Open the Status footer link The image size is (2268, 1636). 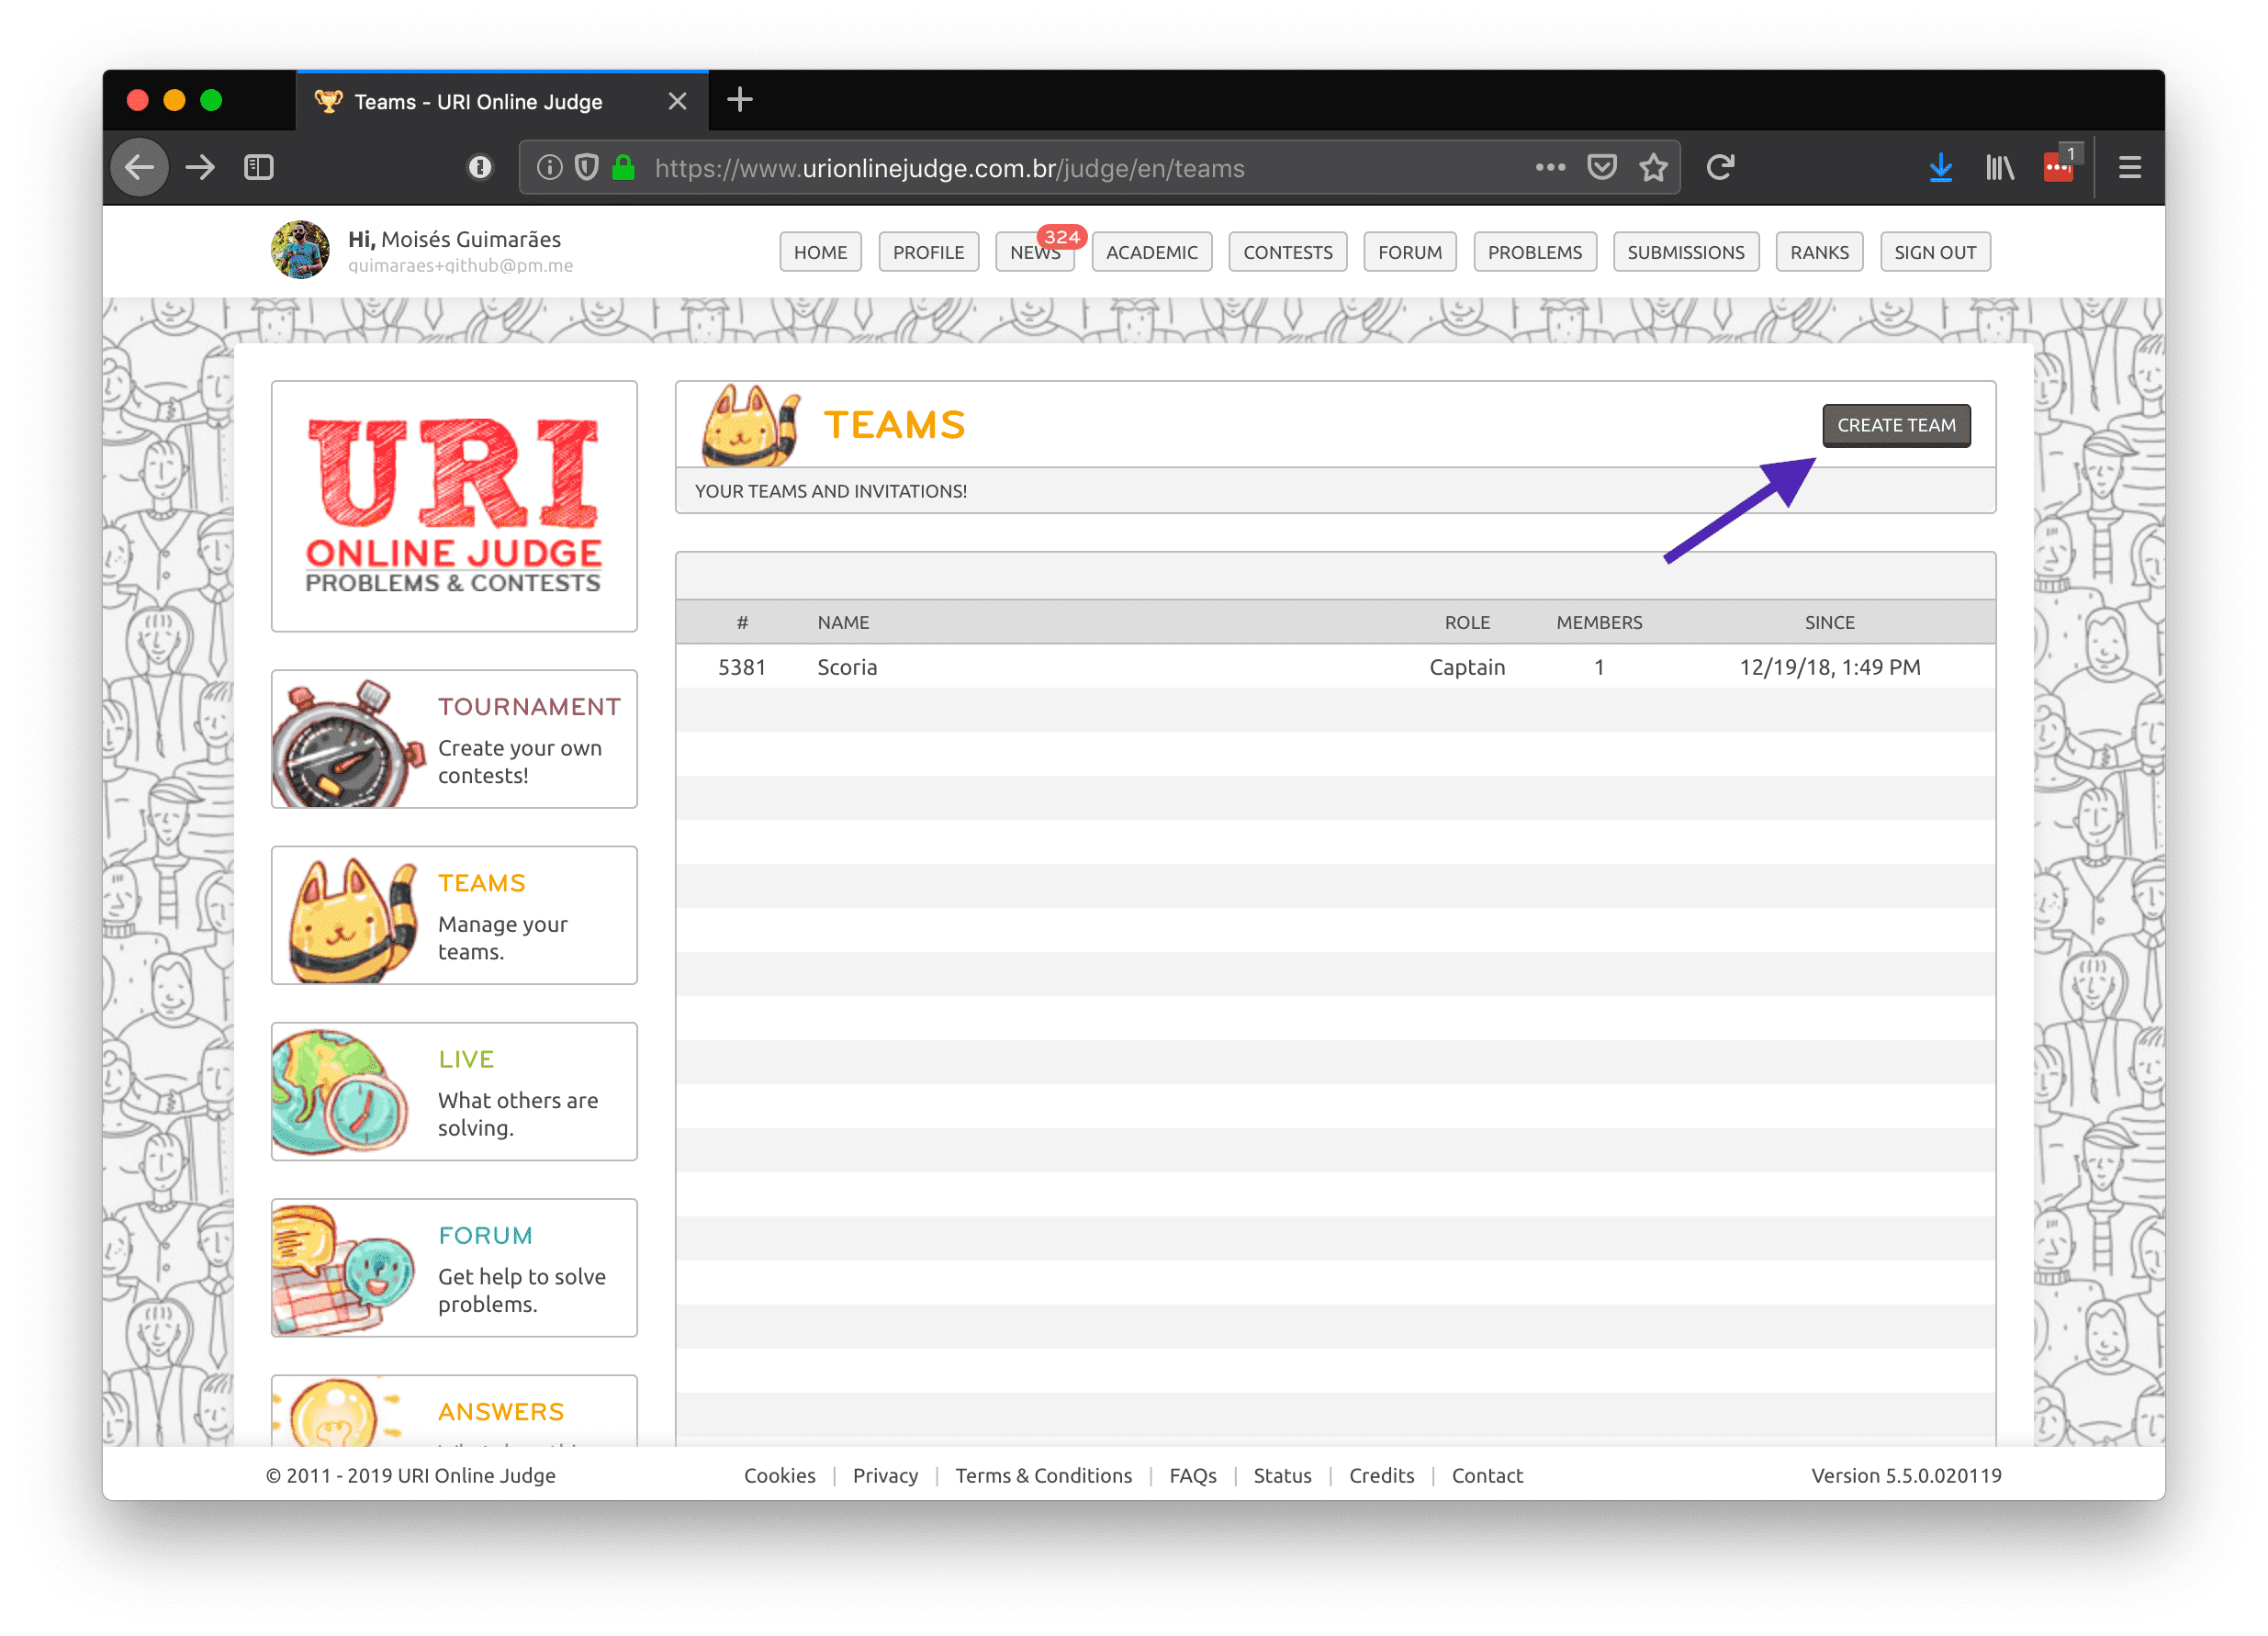click(x=1282, y=1475)
